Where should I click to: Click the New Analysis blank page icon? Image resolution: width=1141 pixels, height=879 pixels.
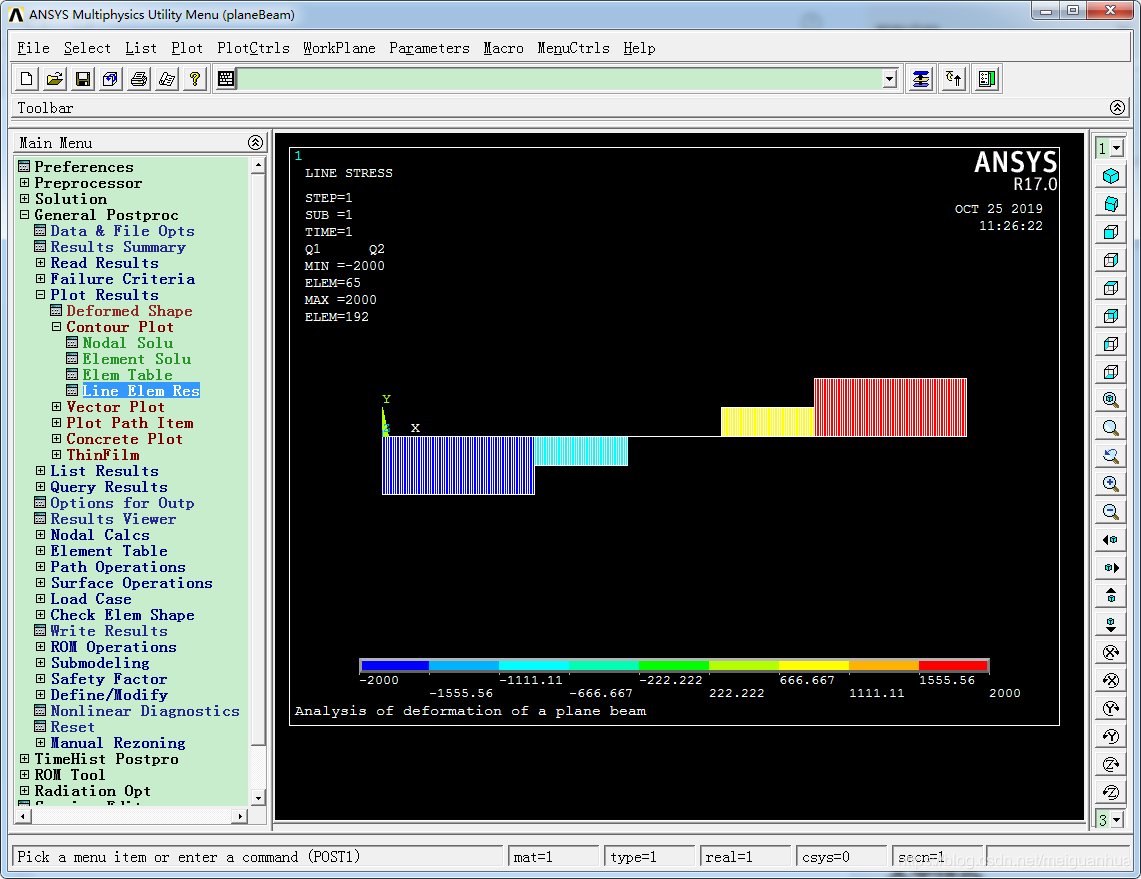click(27, 79)
